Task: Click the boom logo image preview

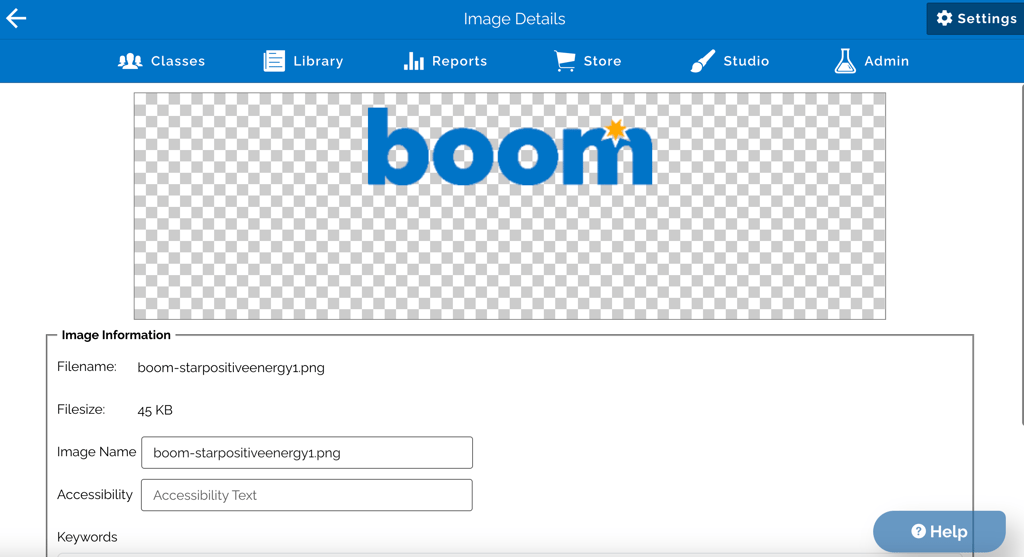Action: tap(510, 150)
